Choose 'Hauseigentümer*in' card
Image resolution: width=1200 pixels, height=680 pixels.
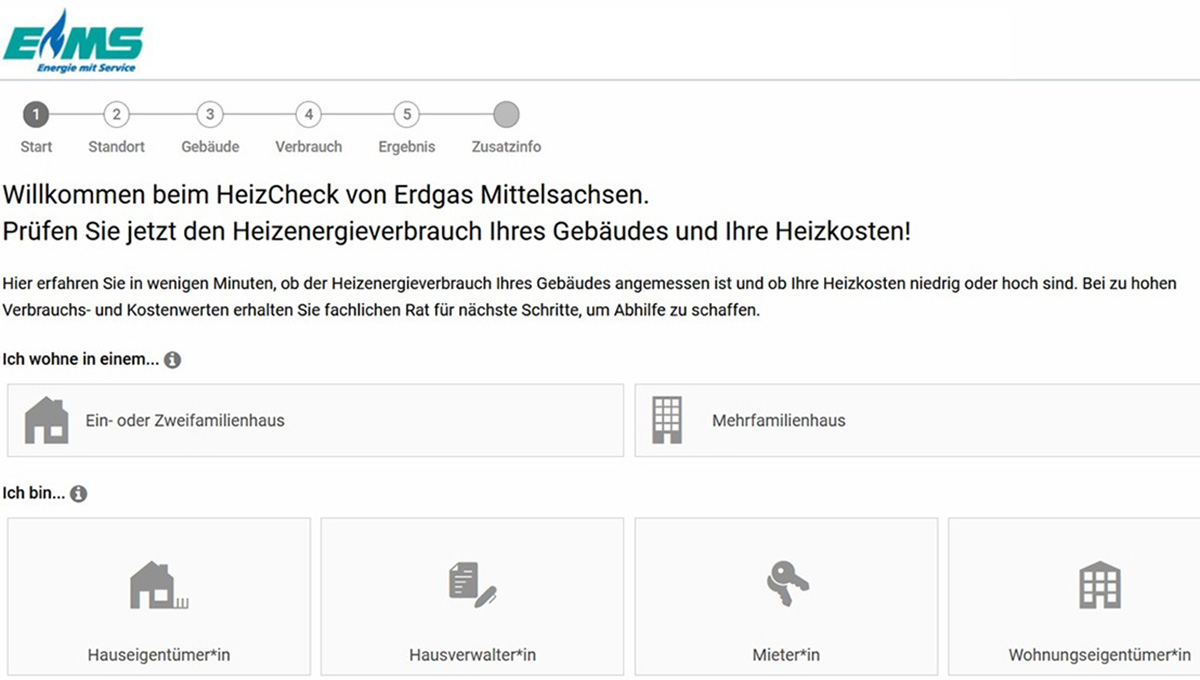coord(159,598)
